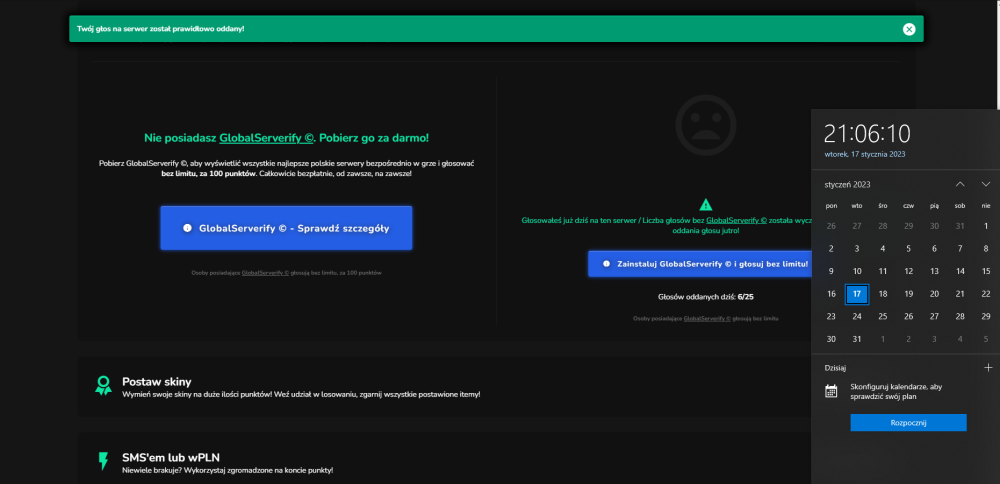Select January 14 in the calendar
Screen dimensions: 1000x484
(x=960, y=271)
